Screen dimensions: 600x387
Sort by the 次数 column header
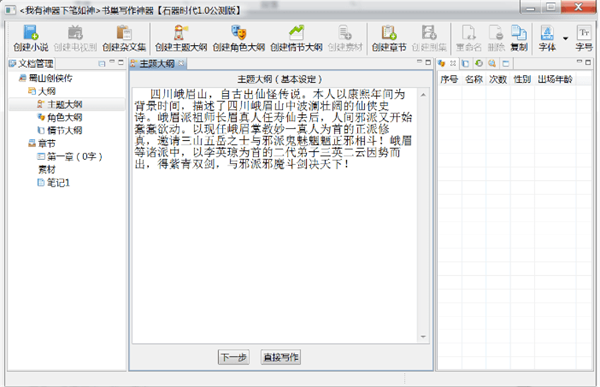point(498,79)
